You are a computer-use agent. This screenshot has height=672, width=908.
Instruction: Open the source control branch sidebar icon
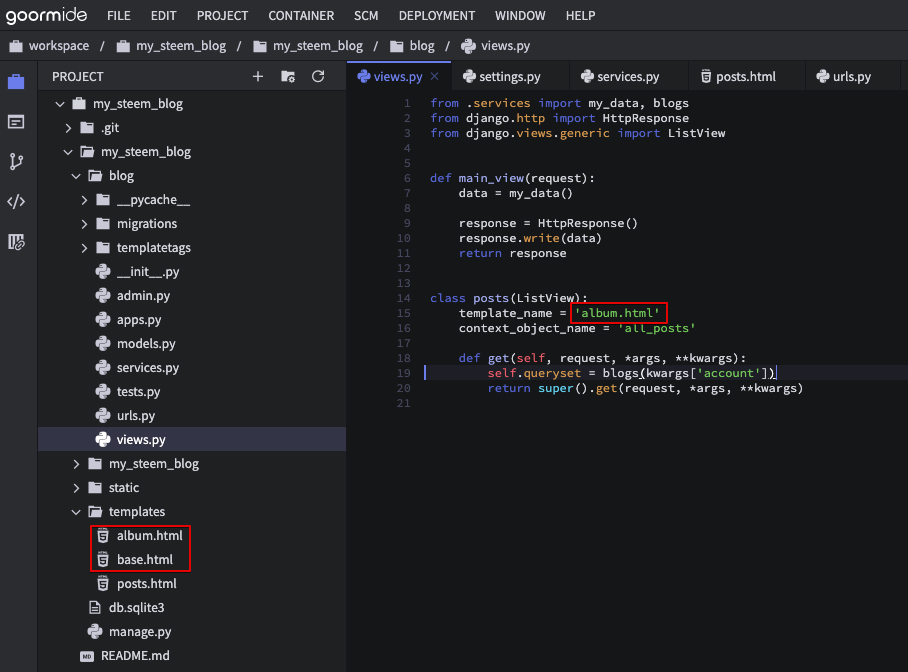point(16,162)
